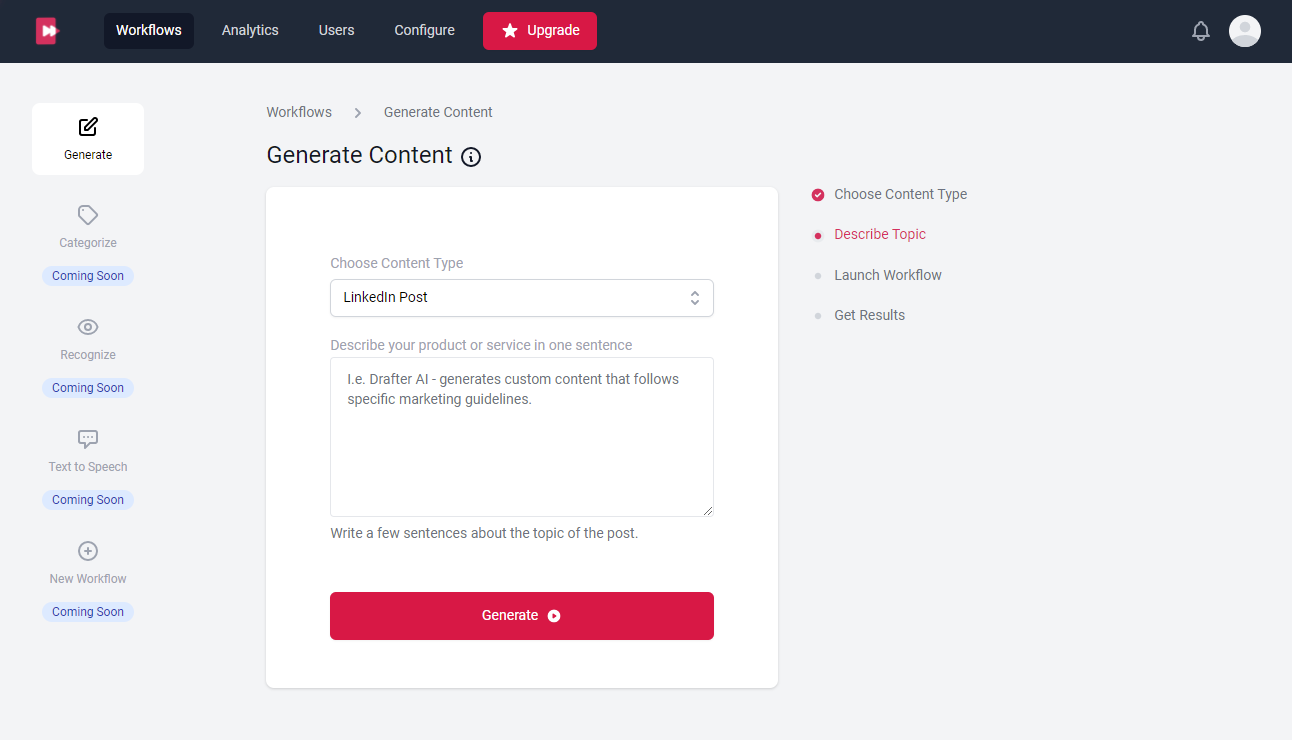1292x740 pixels.
Task: Switch to the Analytics tab
Action: (249, 30)
